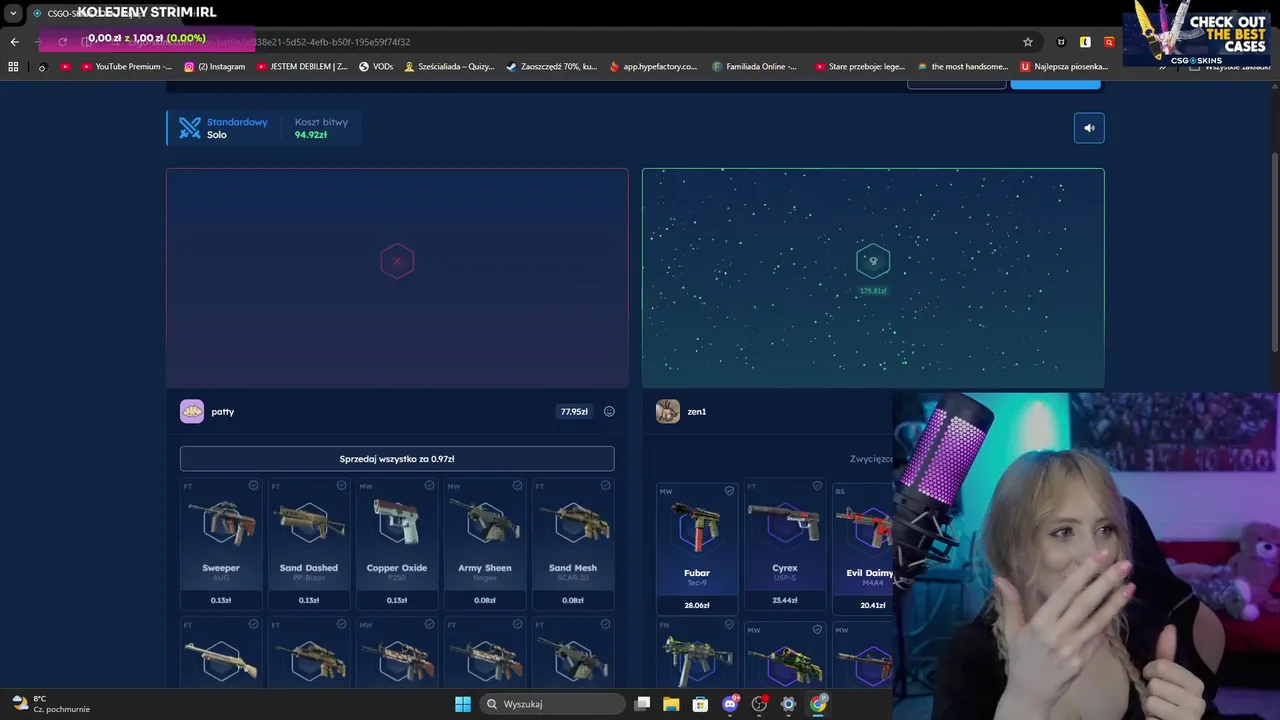Screen dimensions: 1280x720
Task: Open zen1's avatar
Action: (668, 411)
